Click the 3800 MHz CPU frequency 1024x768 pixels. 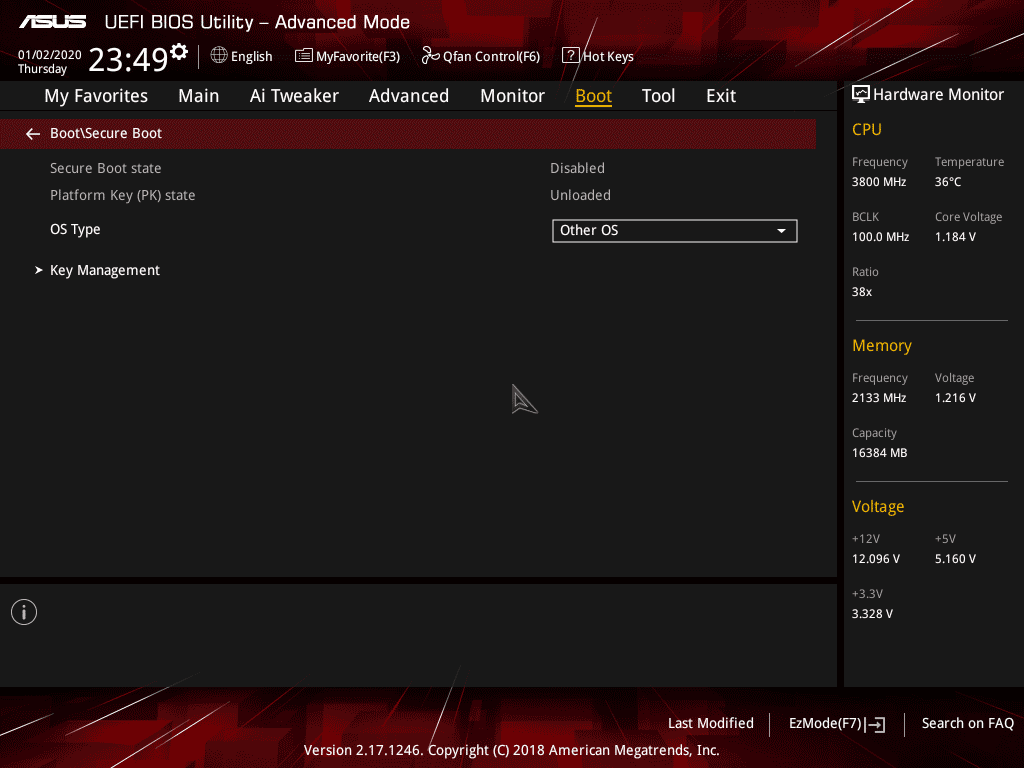[x=879, y=182]
